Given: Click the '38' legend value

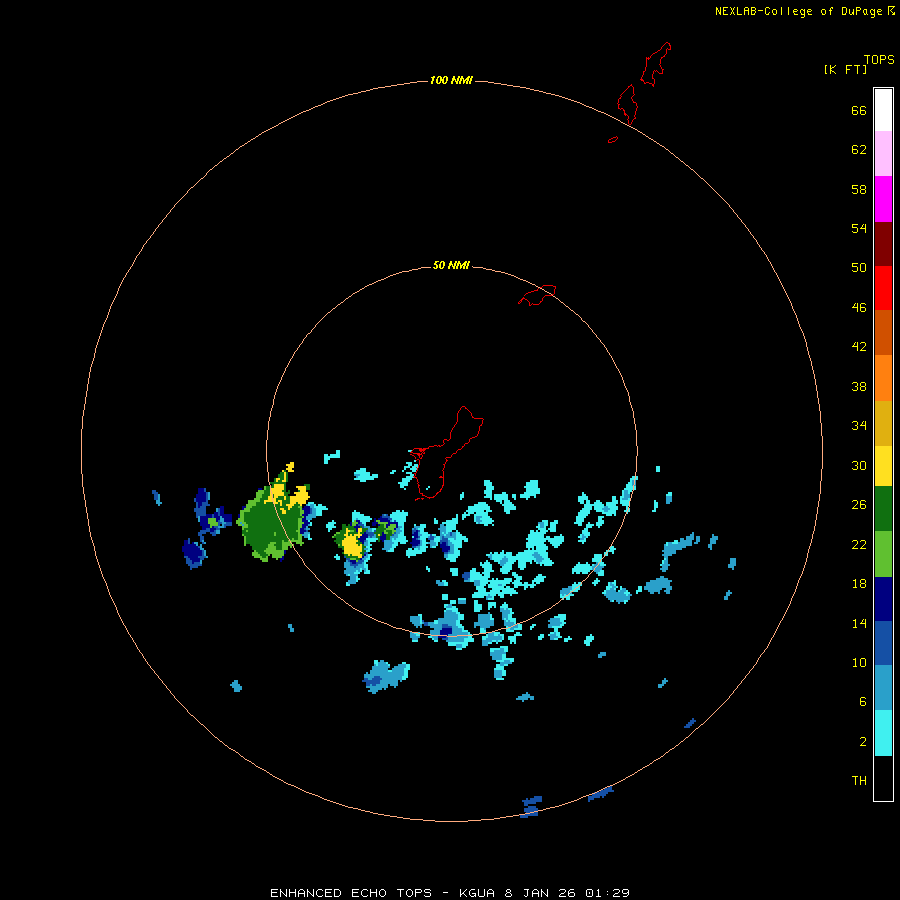Looking at the screenshot, I should click(x=859, y=386).
